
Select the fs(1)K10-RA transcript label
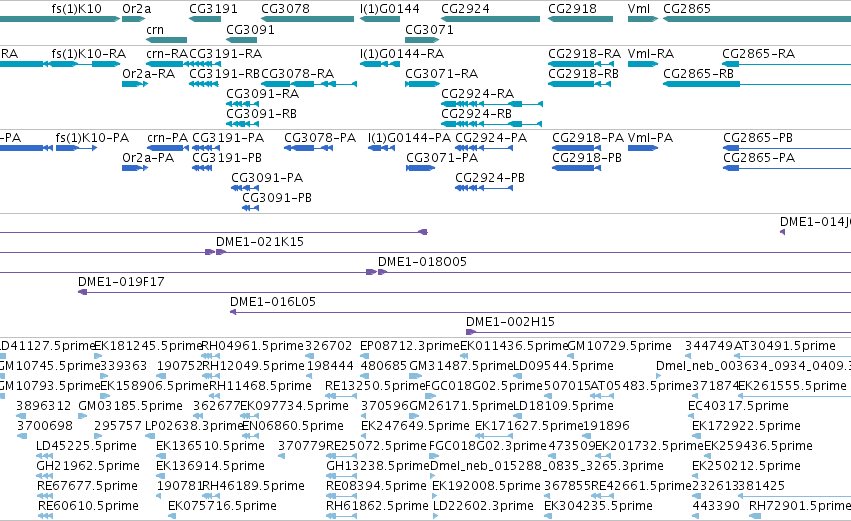(89, 54)
